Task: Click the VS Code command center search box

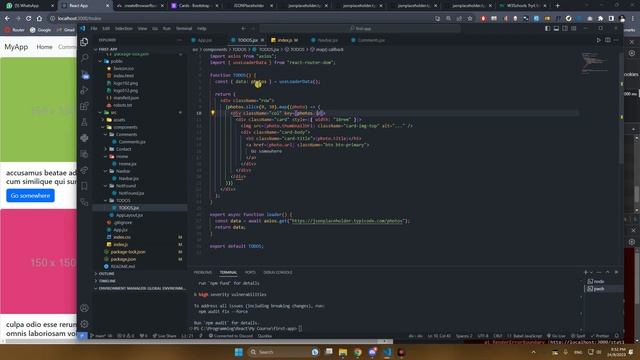Action: [360, 29]
